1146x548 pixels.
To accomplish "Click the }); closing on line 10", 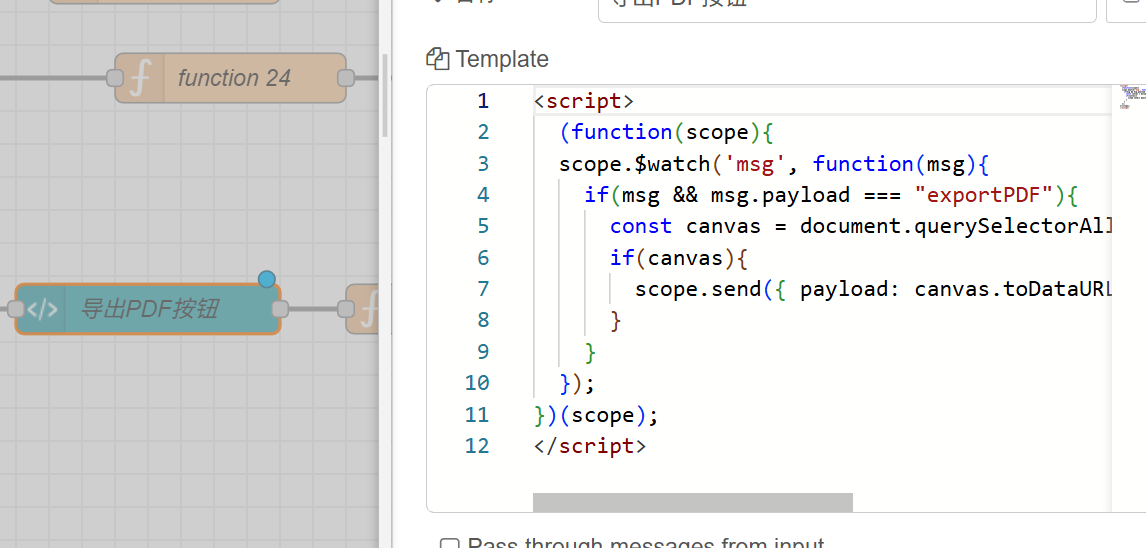I will tap(577, 384).
